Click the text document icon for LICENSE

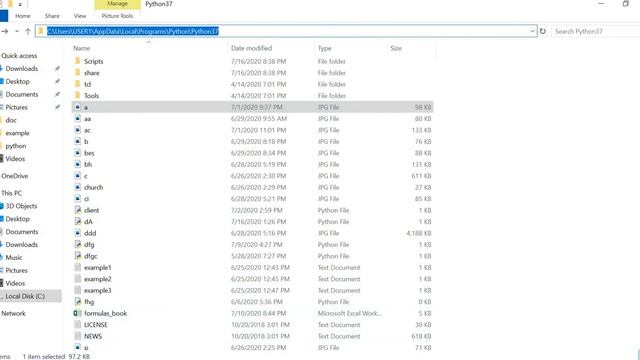(78, 324)
